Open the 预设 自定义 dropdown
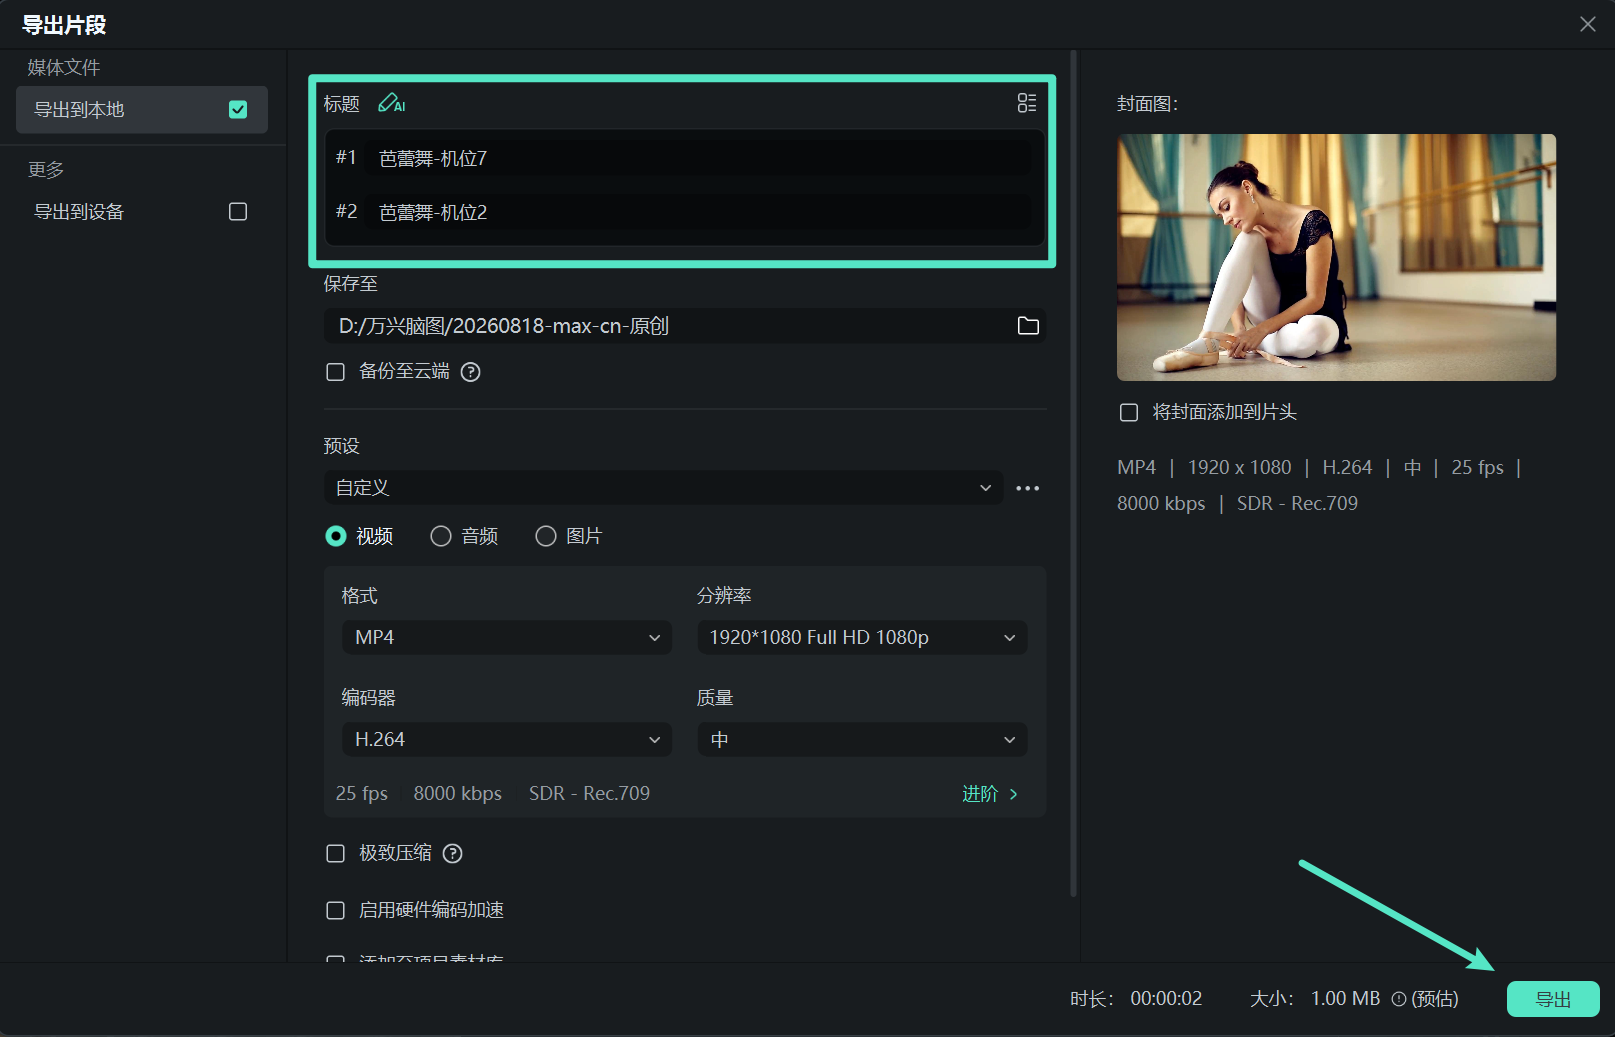This screenshot has height=1037, width=1615. [663, 488]
